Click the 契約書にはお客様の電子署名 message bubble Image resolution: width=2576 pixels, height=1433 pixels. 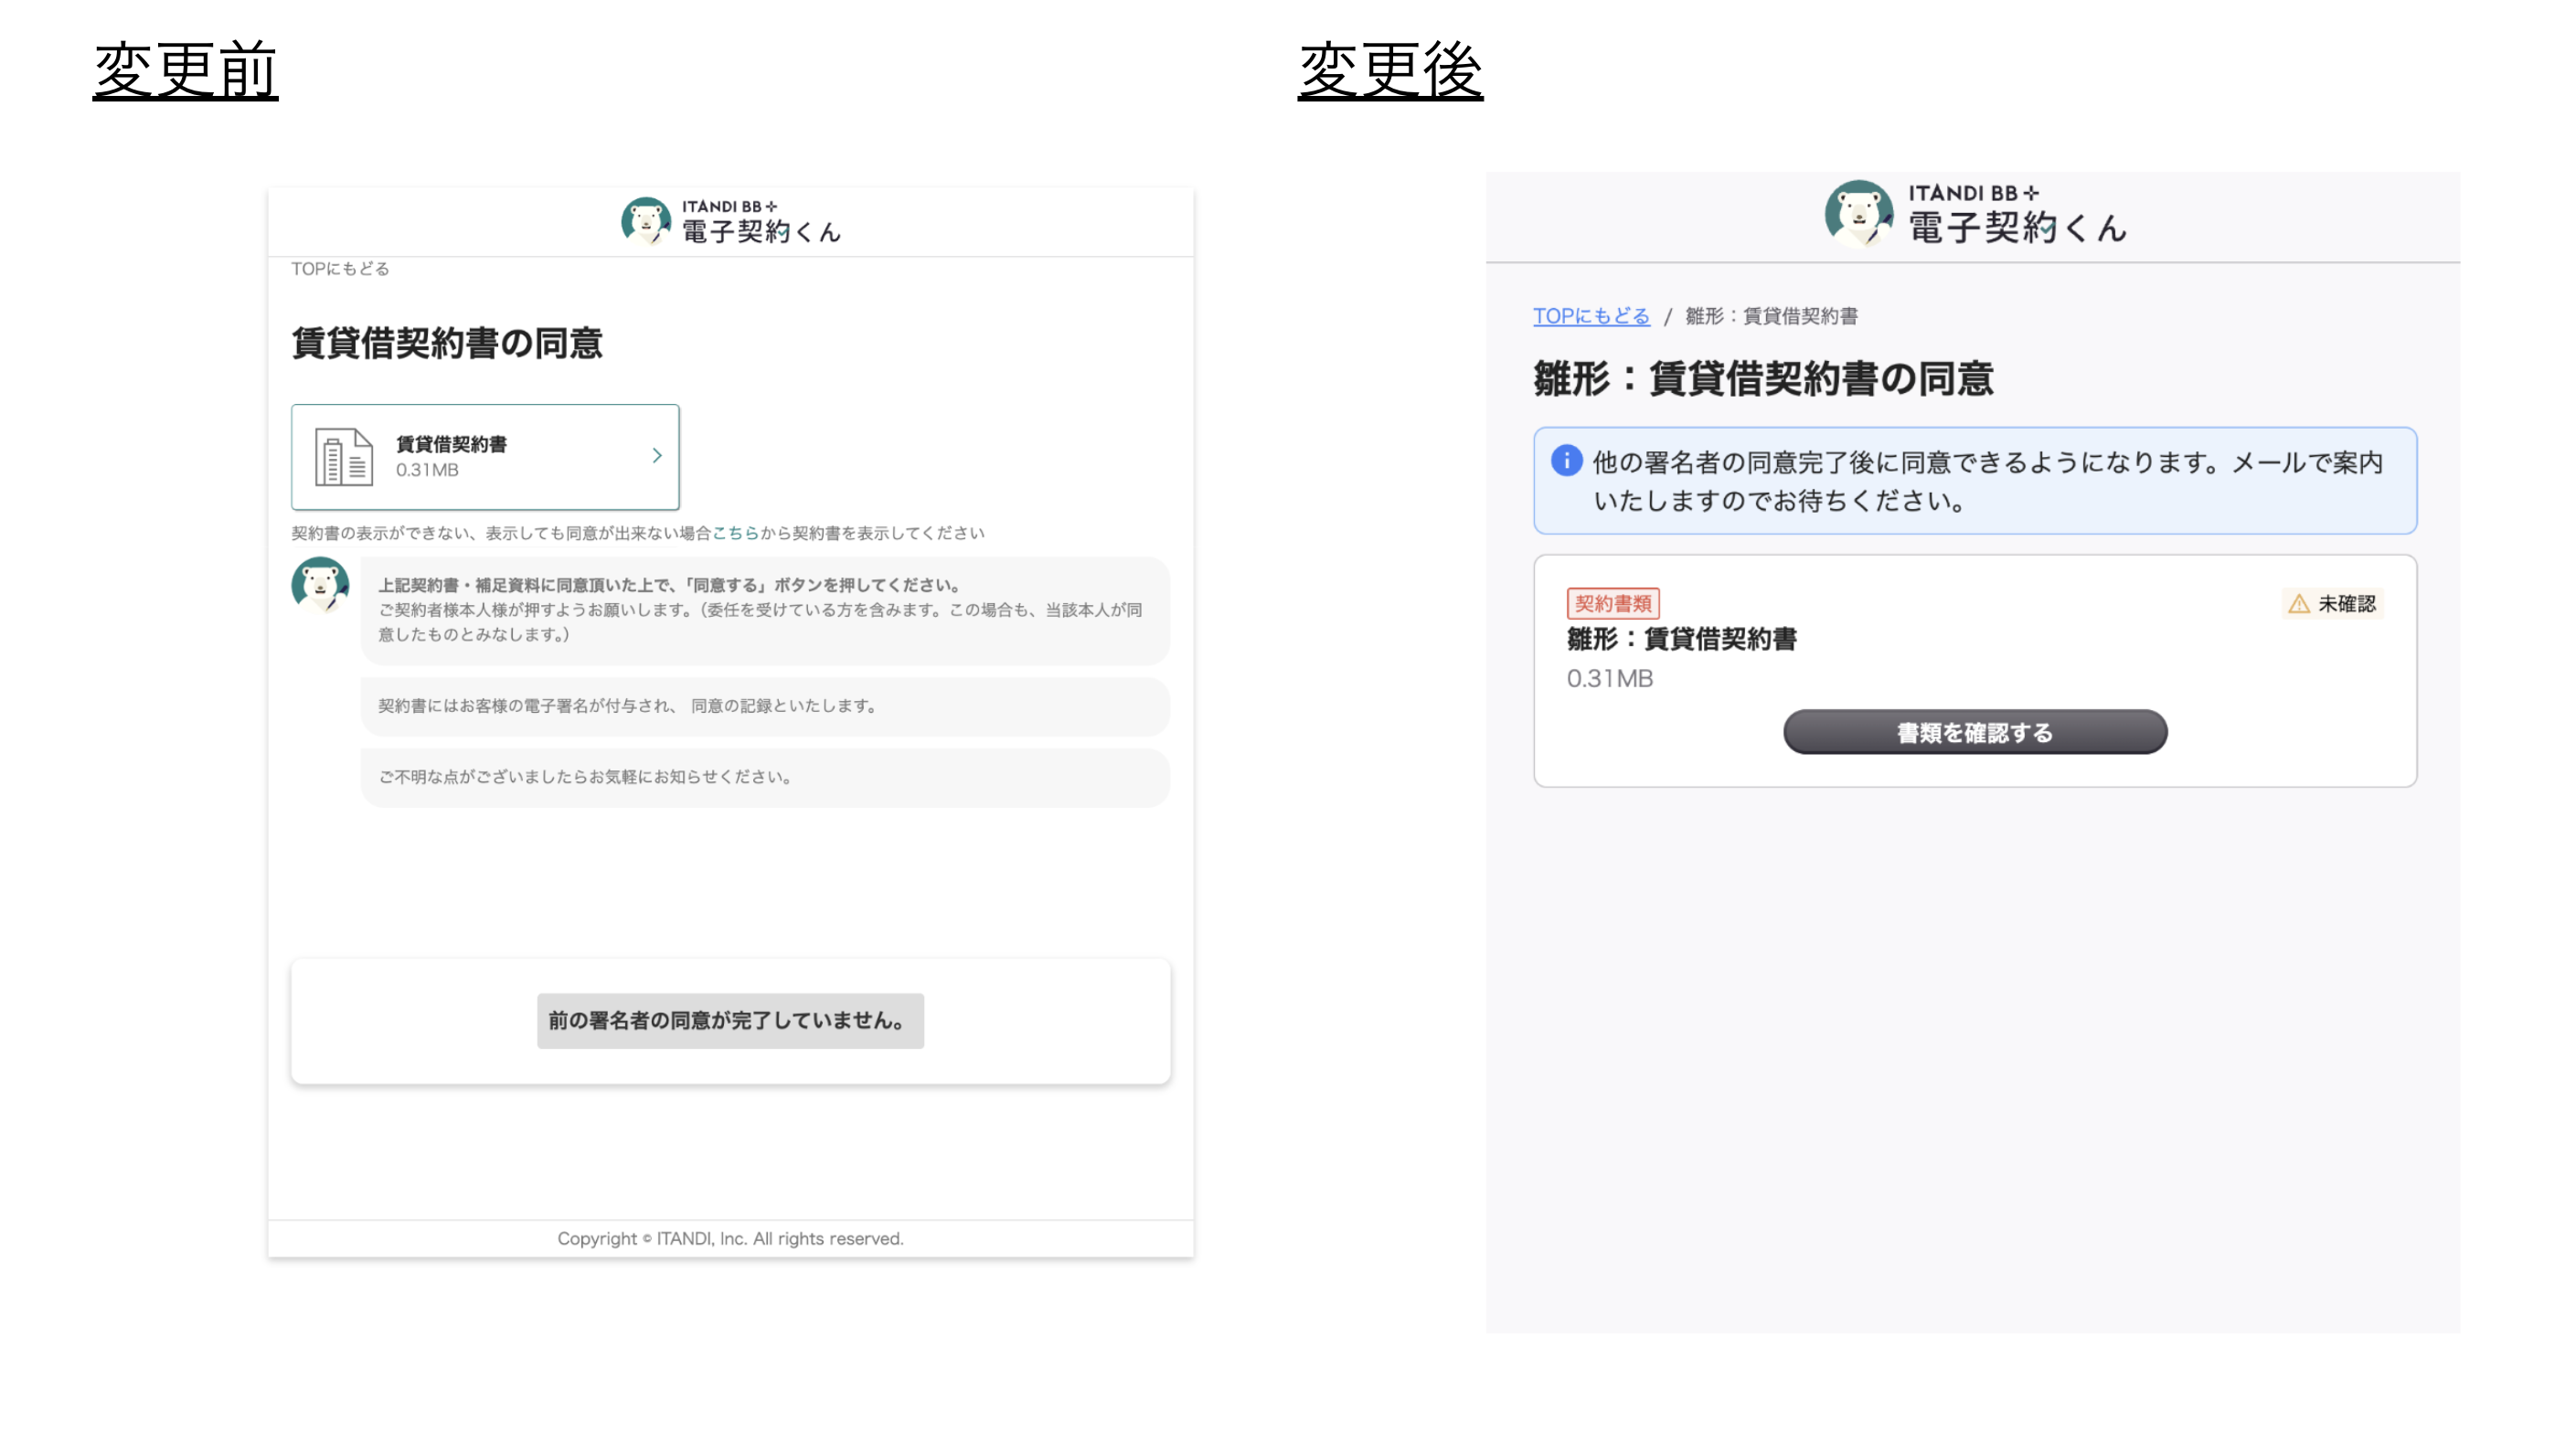pyautogui.click(x=765, y=707)
